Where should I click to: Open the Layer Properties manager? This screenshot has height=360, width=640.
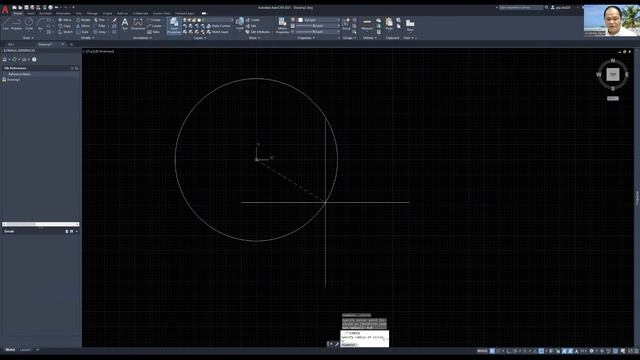tap(174, 25)
